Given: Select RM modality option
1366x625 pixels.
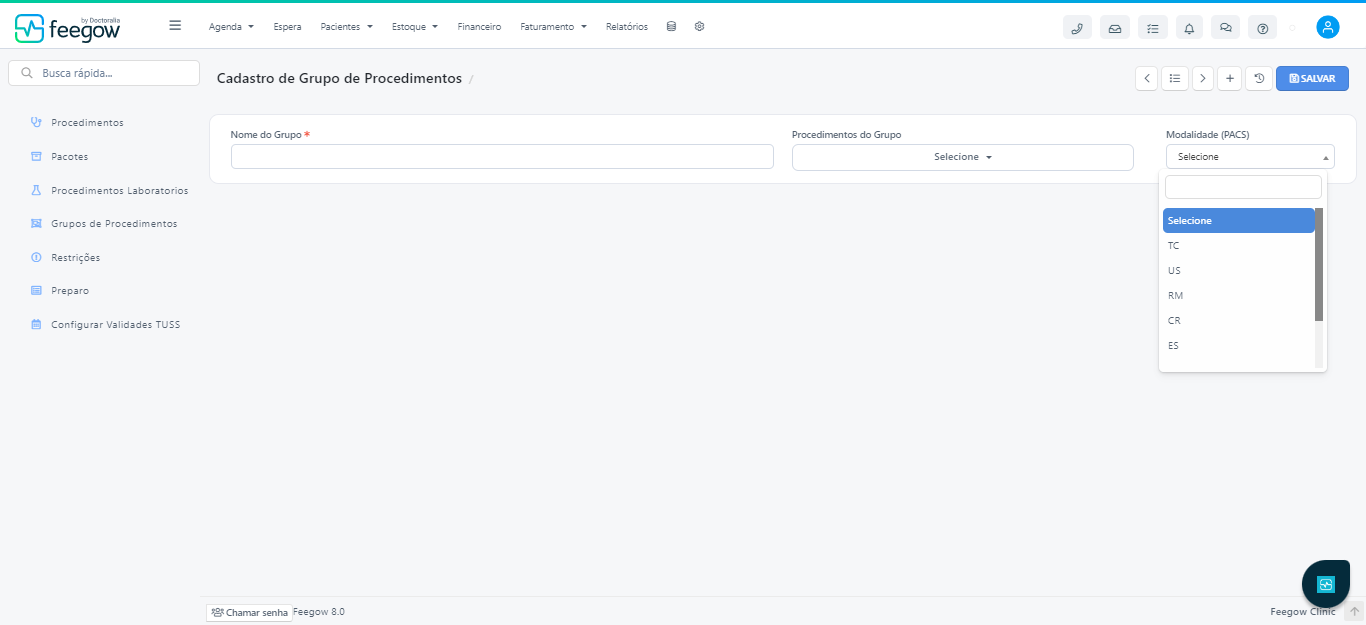Looking at the screenshot, I should pyautogui.click(x=1238, y=295).
